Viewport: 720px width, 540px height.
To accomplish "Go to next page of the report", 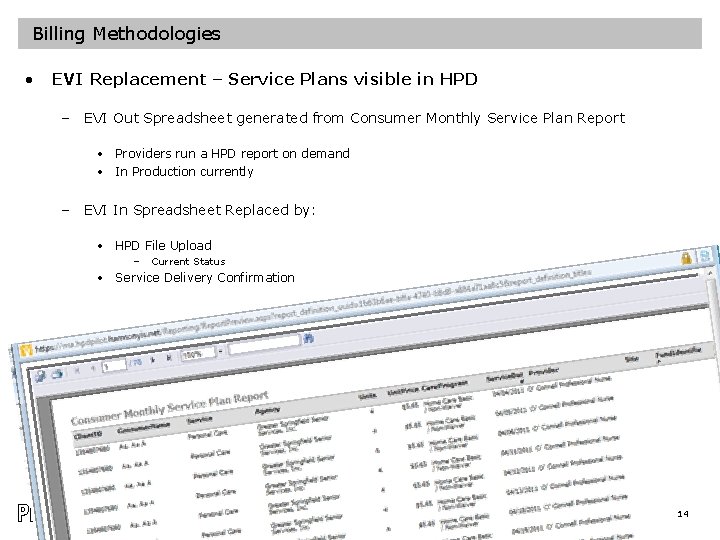I will (x=153, y=360).
